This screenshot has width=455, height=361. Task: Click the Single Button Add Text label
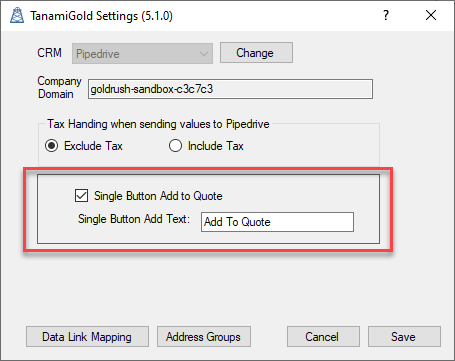[x=134, y=219]
